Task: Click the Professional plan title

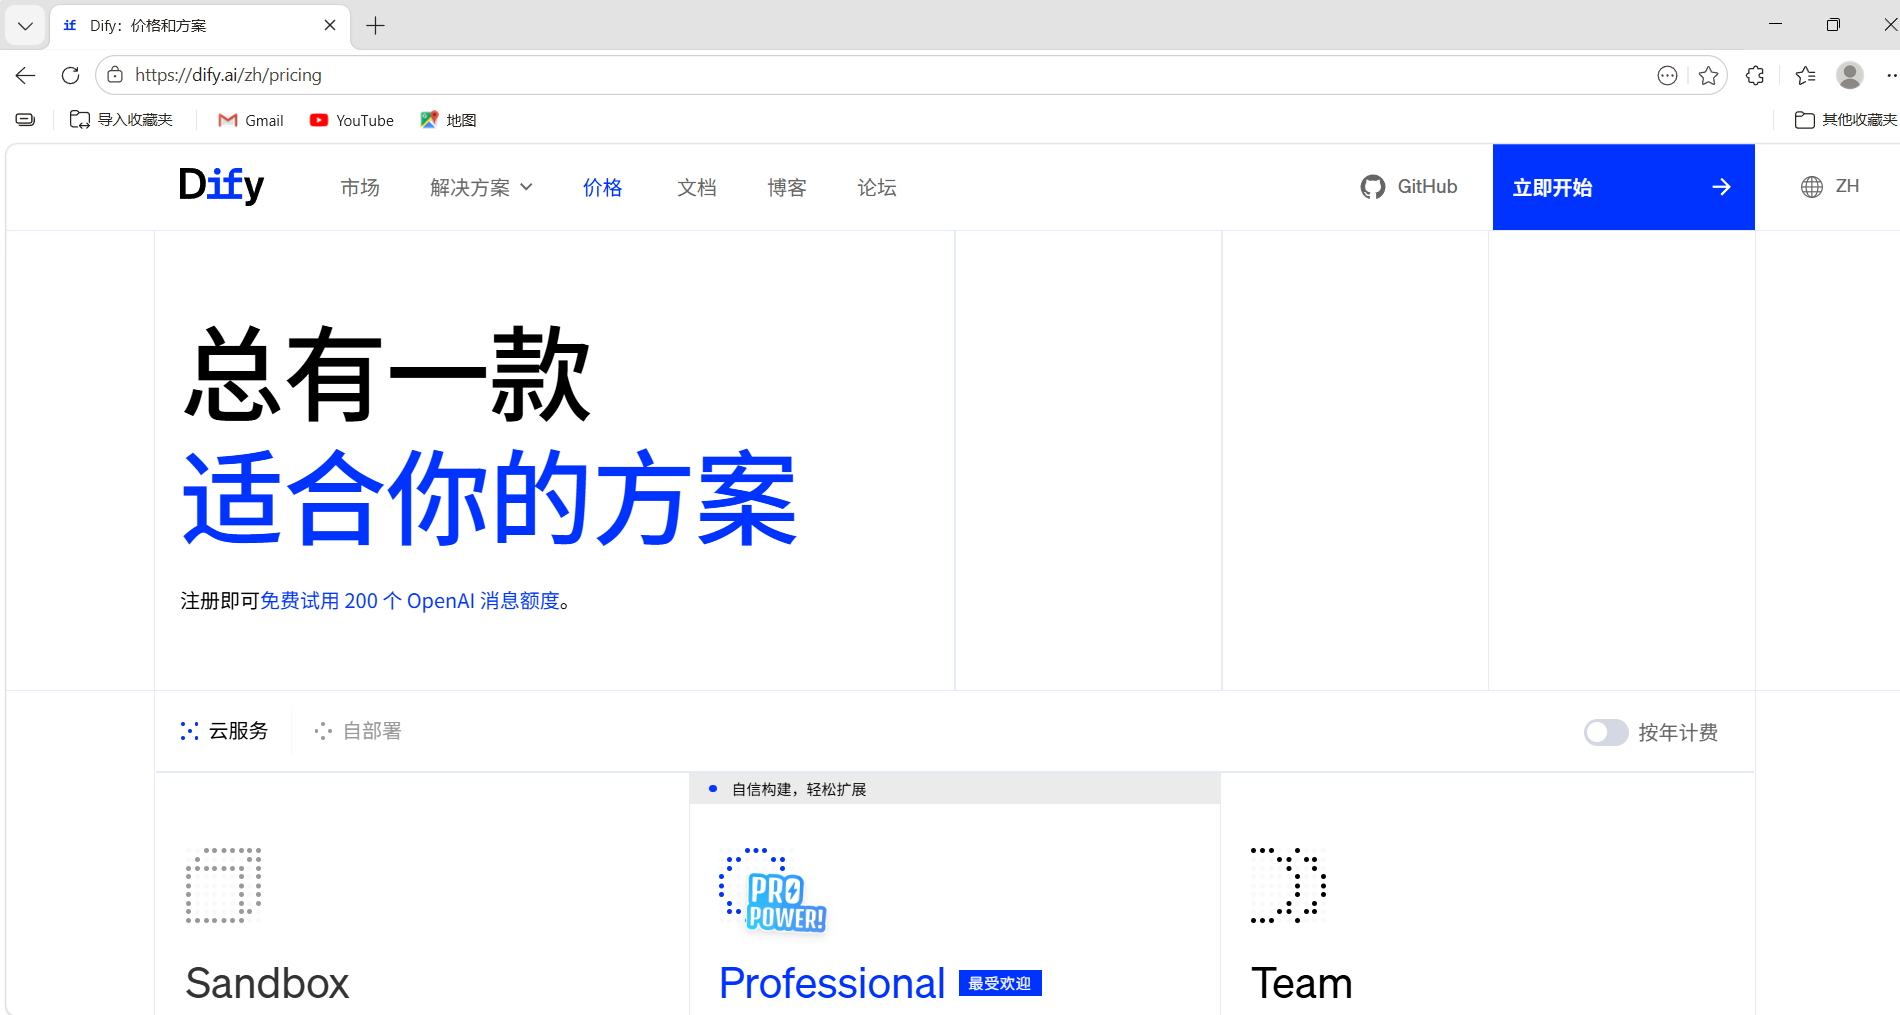Action: pos(832,983)
